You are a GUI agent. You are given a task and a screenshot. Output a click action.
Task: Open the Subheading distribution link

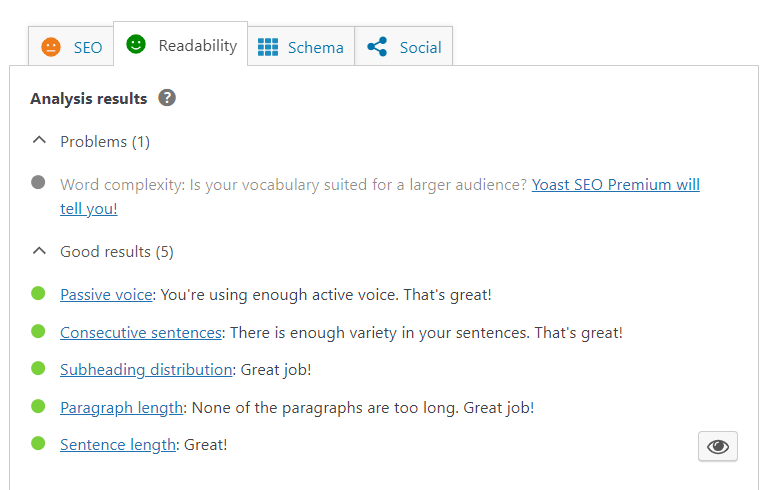[x=146, y=370]
